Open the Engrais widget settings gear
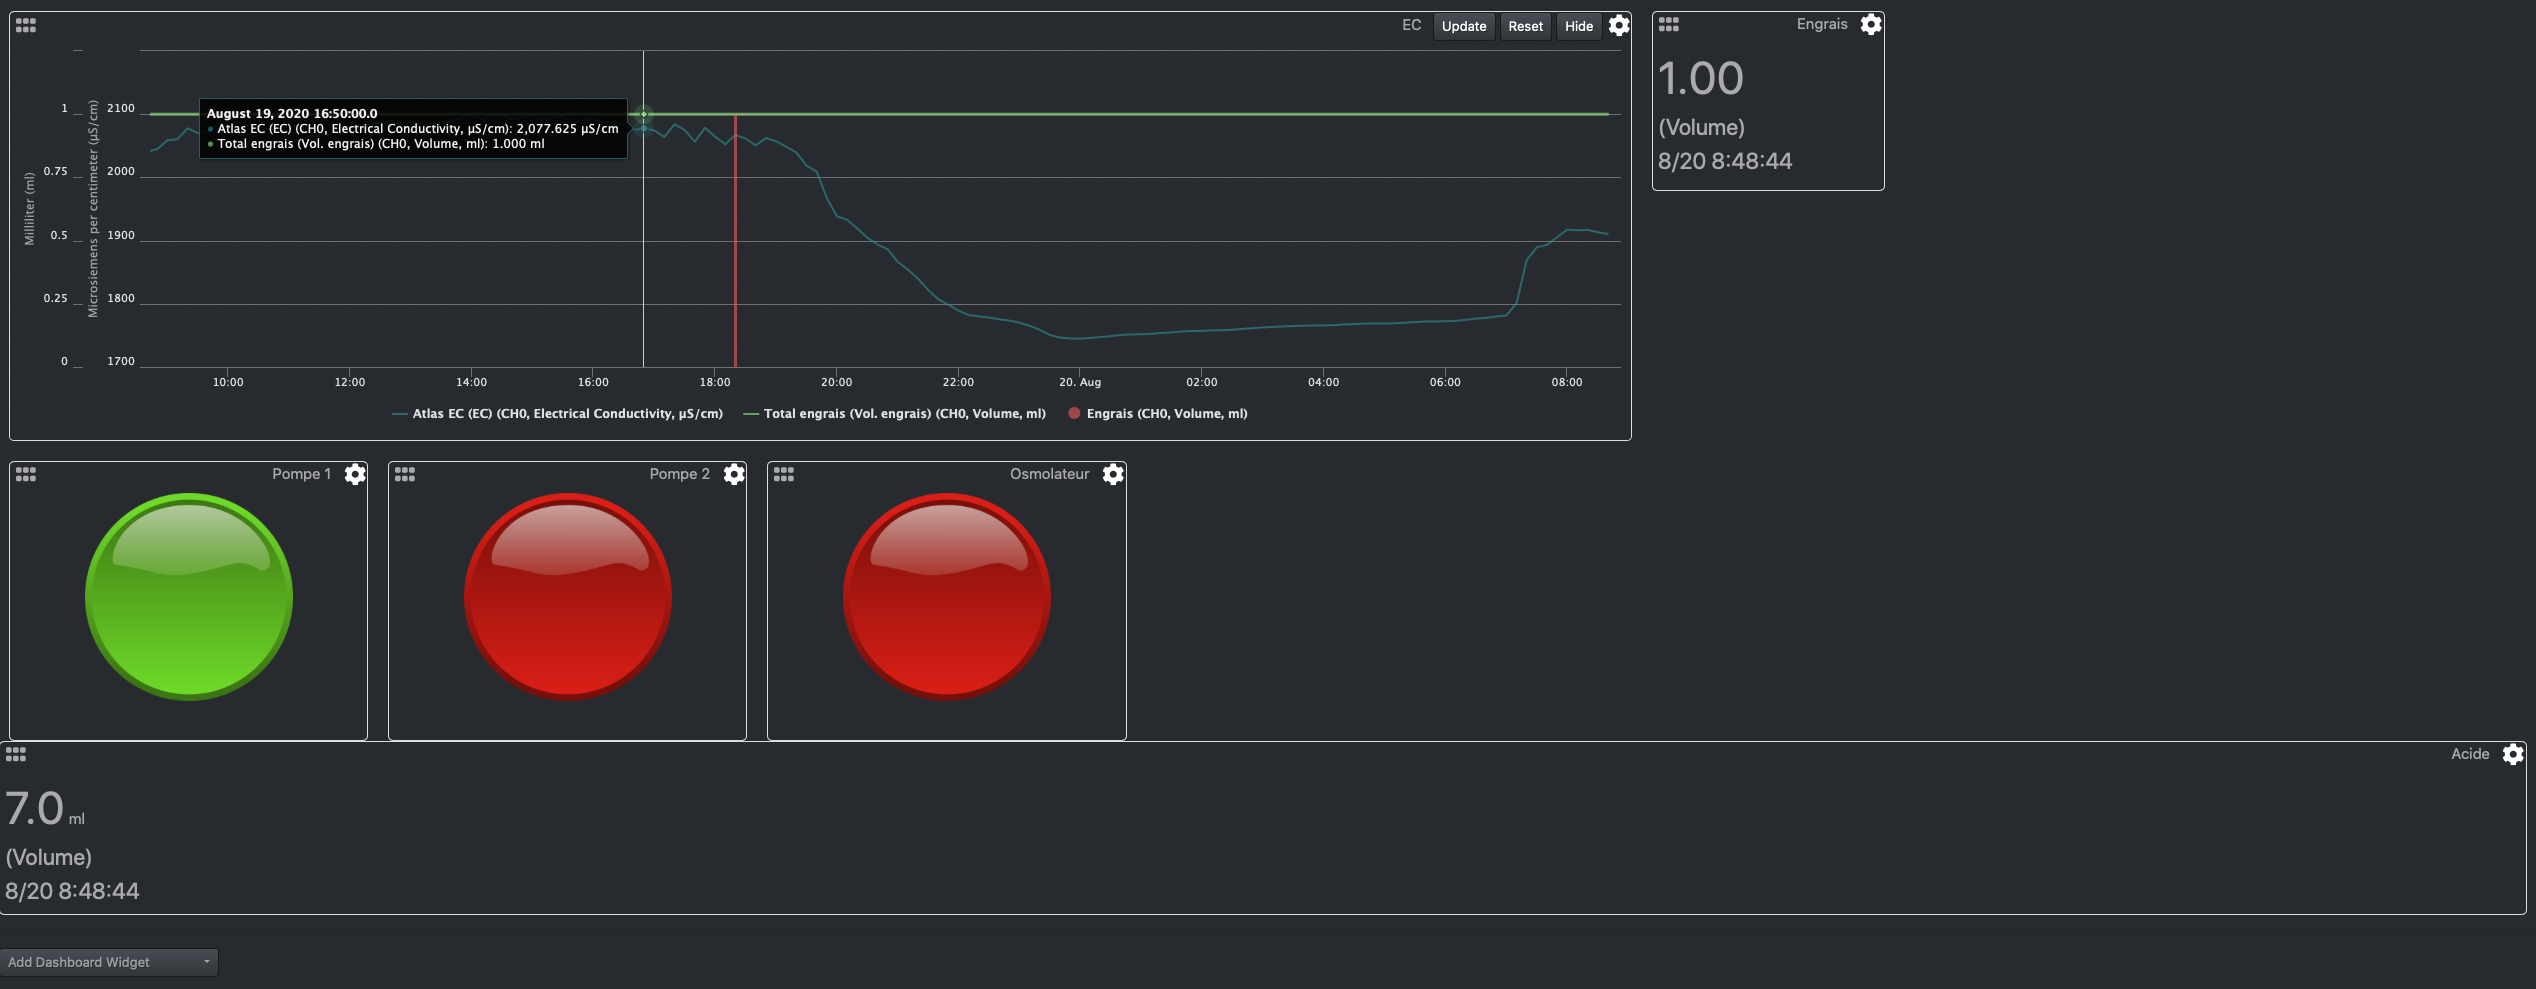2536x989 pixels. point(1871,24)
